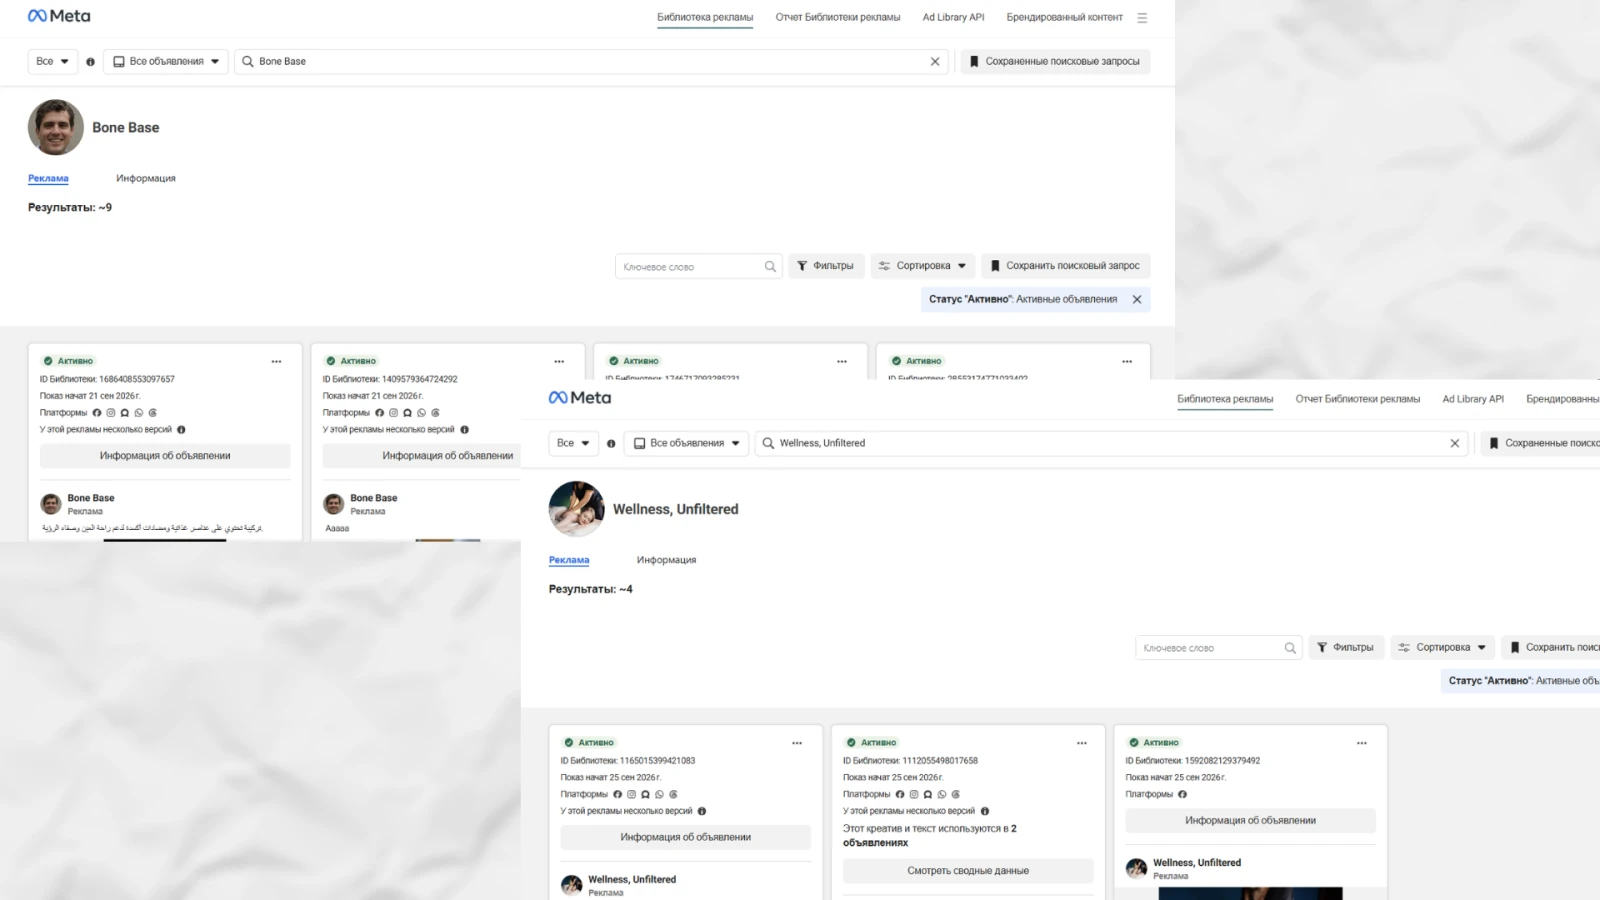Click Facebook platform icon in ad 1686408553097657
The image size is (1600, 900).
pyautogui.click(x=97, y=413)
